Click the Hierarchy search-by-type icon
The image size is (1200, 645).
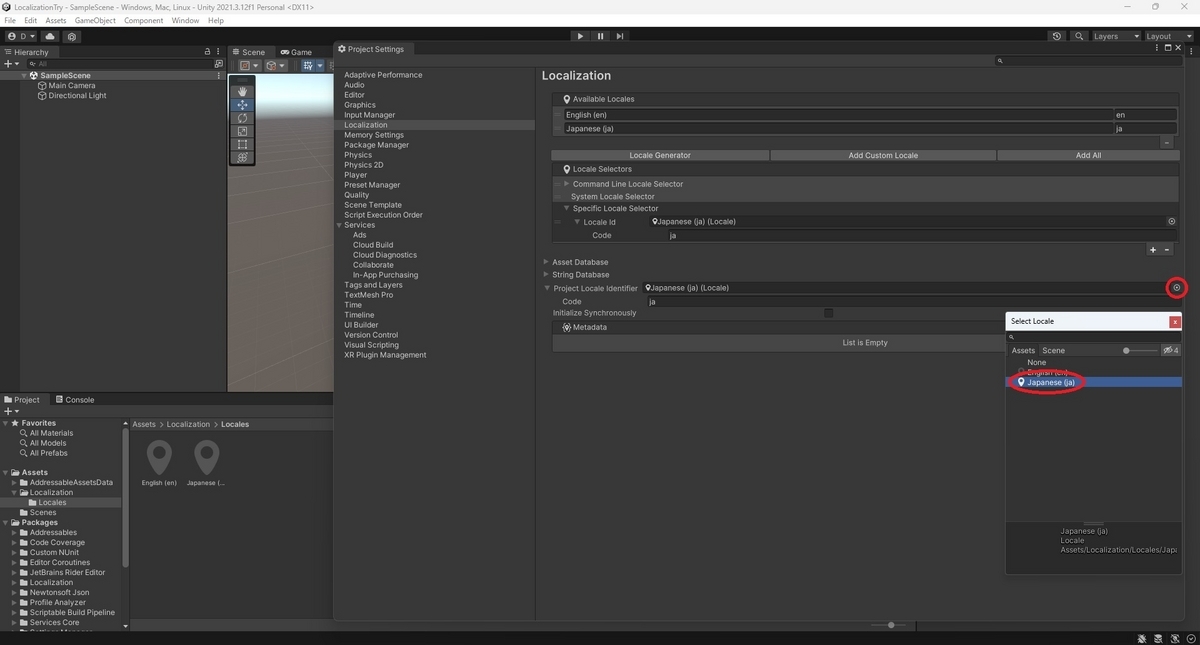pyautogui.click(x=219, y=64)
